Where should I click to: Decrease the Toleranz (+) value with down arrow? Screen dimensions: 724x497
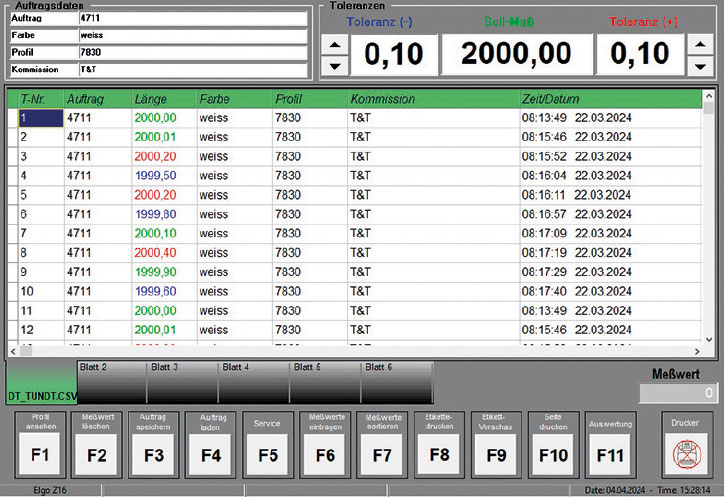(698, 66)
